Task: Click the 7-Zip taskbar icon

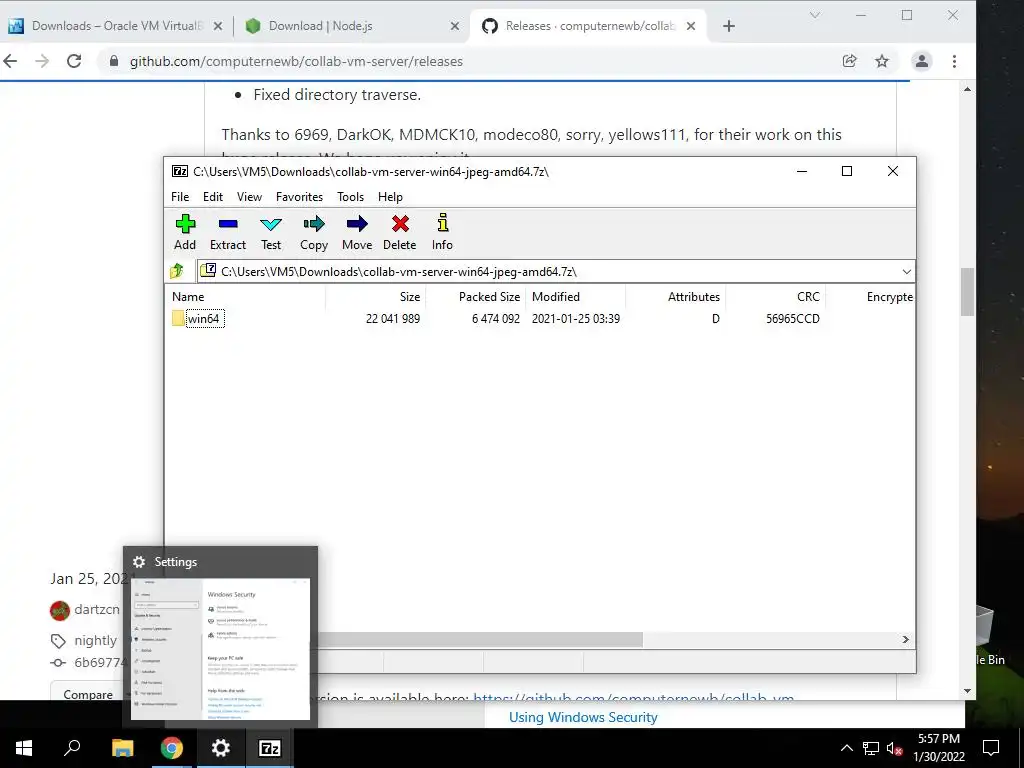Action: point(270,748)
